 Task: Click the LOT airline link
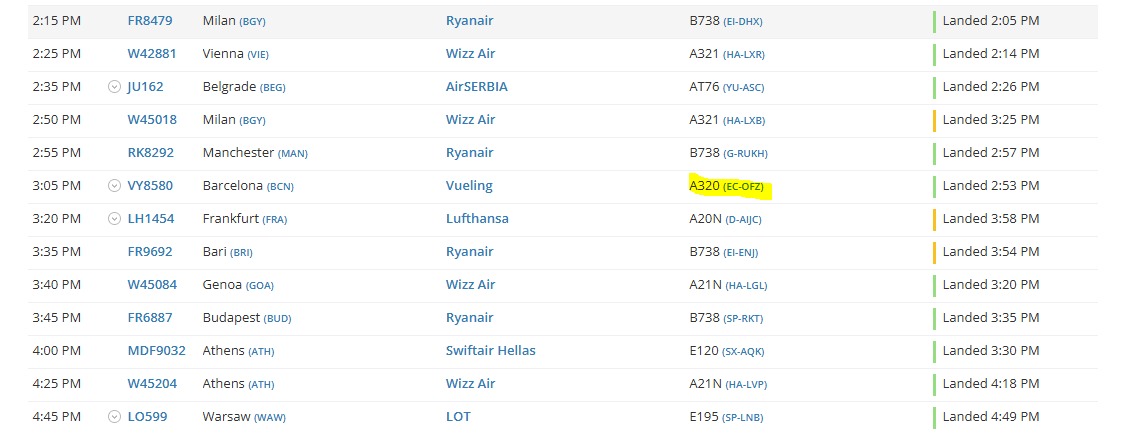click(x=458, y=417)
